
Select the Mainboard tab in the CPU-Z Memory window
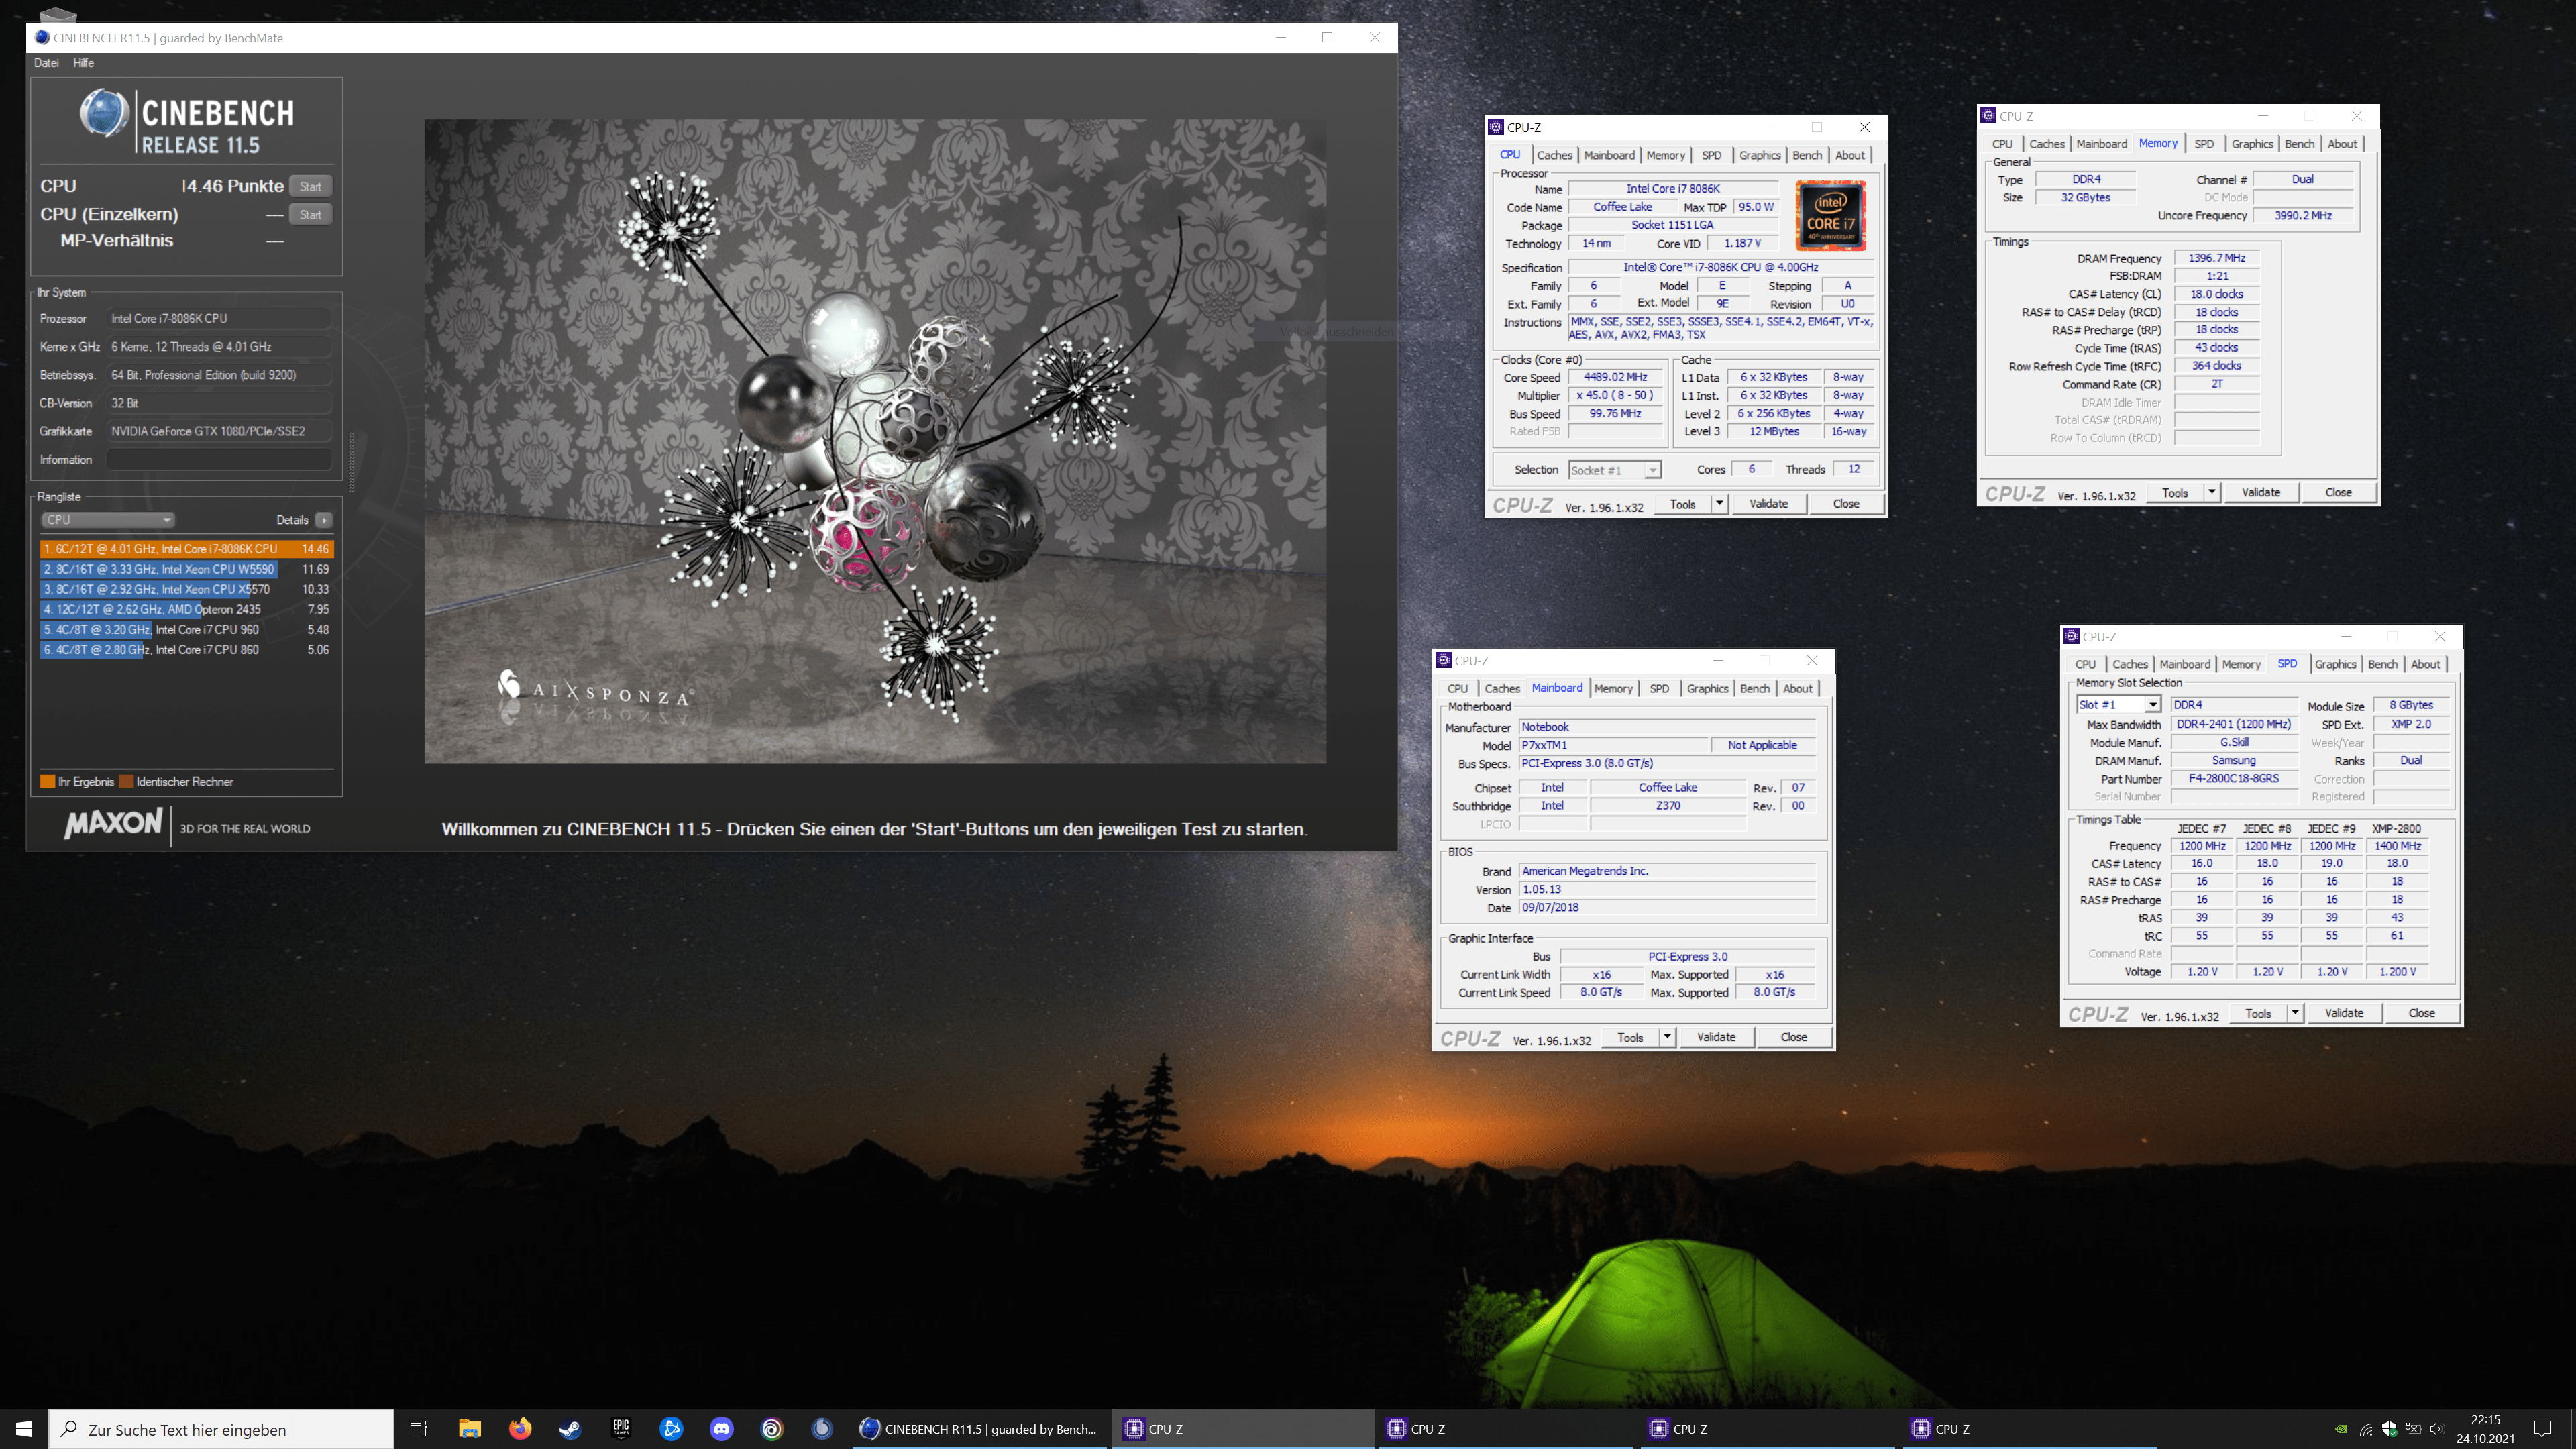2101,144
